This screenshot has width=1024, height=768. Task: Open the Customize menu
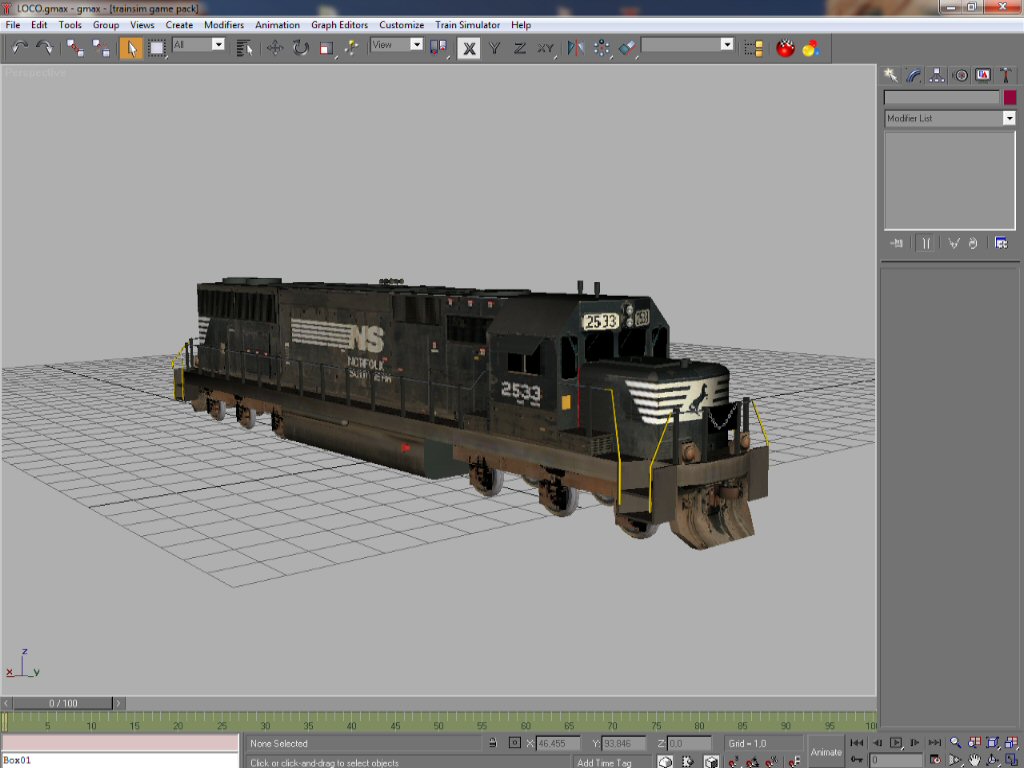tap(402, 25)
